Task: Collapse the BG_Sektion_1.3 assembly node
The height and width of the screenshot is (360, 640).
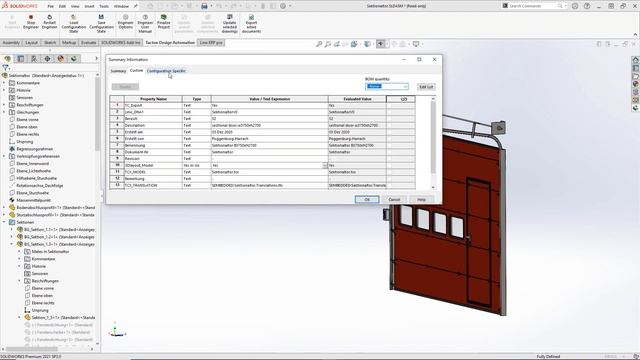Action: coord(11,244)
